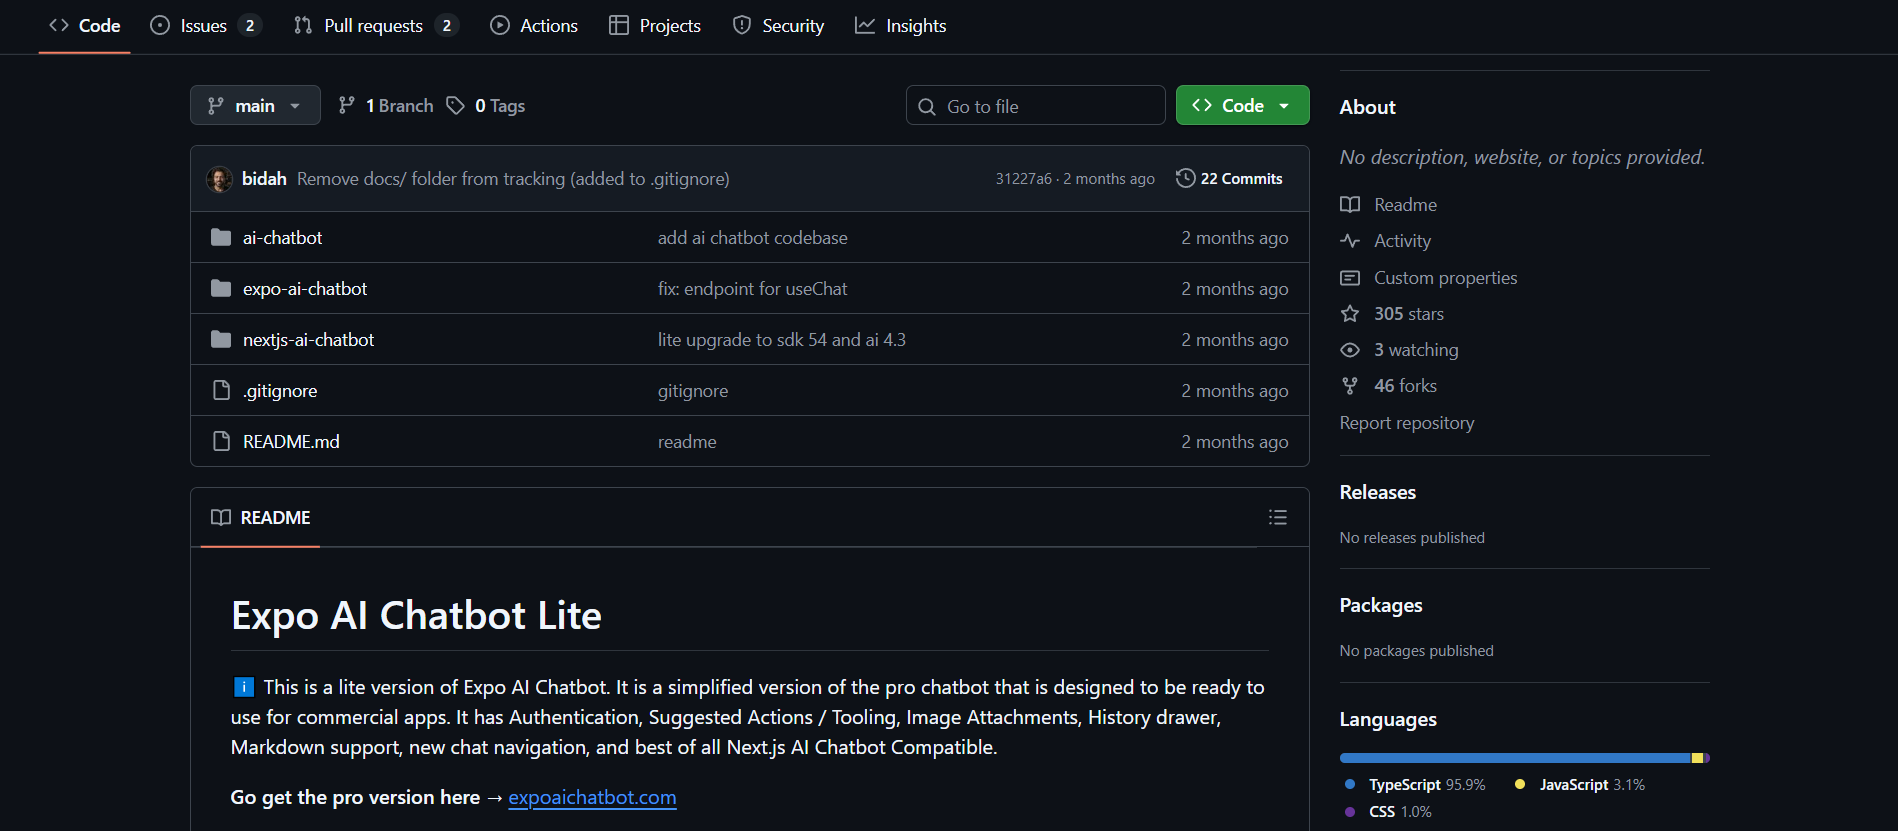Click the README outline list icon
The height and width of the screenshot is (831, 1898).
(x=1277, y=517)
